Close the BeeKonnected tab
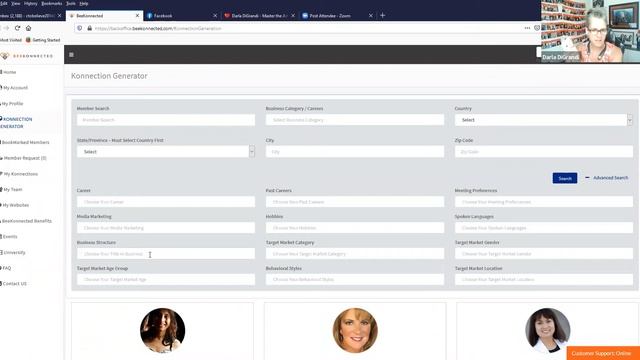Viewport: 640px width, 360px height. tap(137, 16)
